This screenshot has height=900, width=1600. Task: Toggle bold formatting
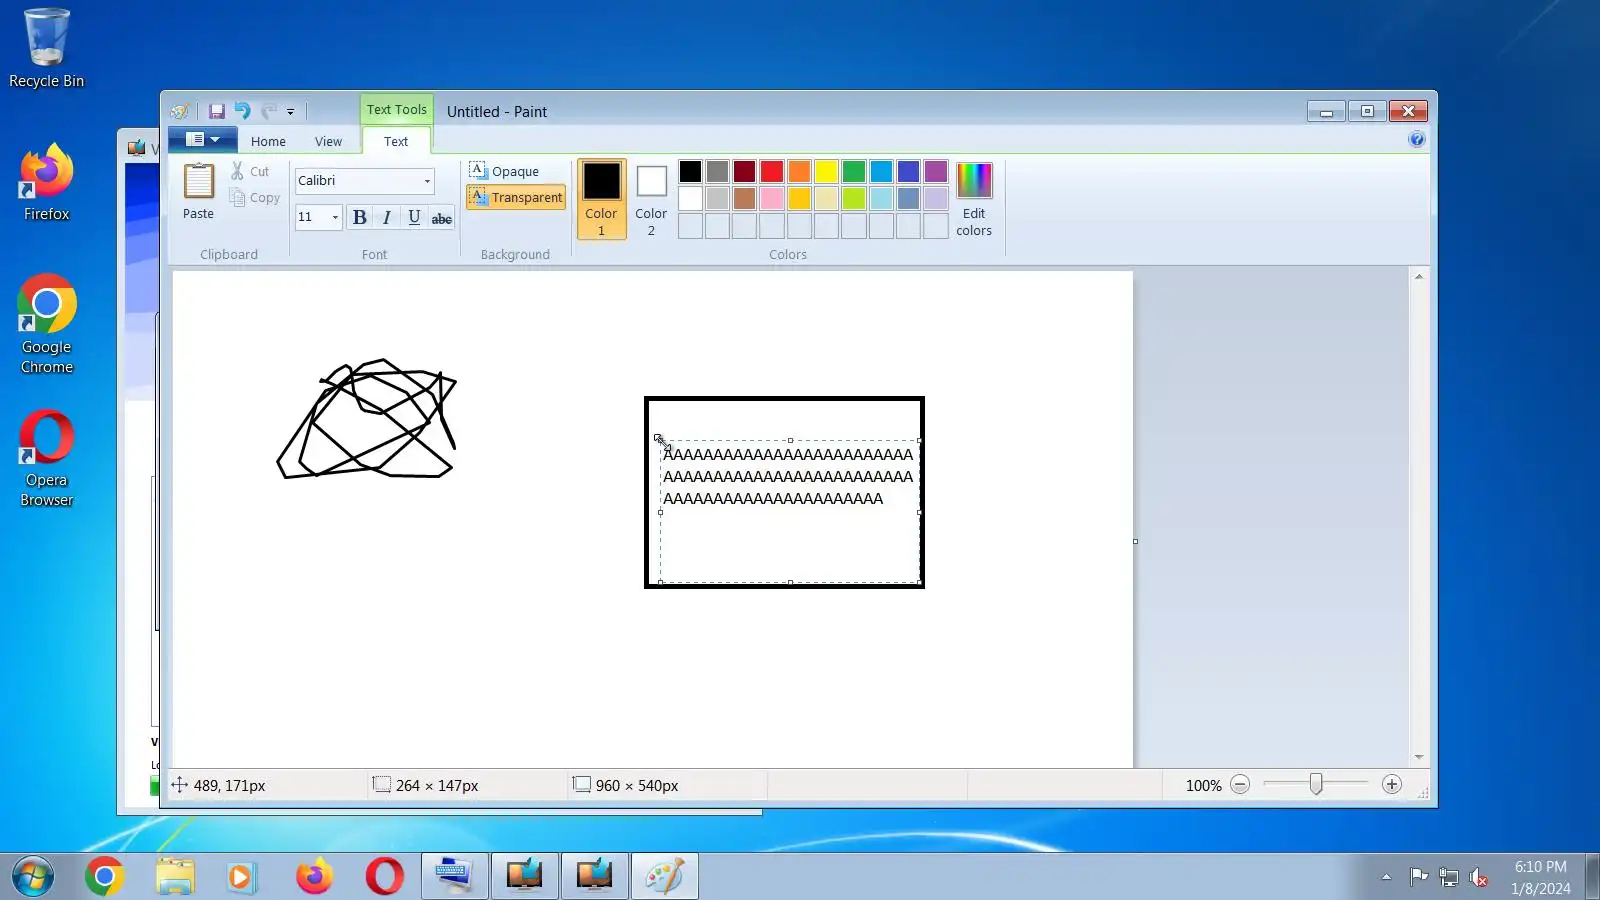tap(360, 218)
